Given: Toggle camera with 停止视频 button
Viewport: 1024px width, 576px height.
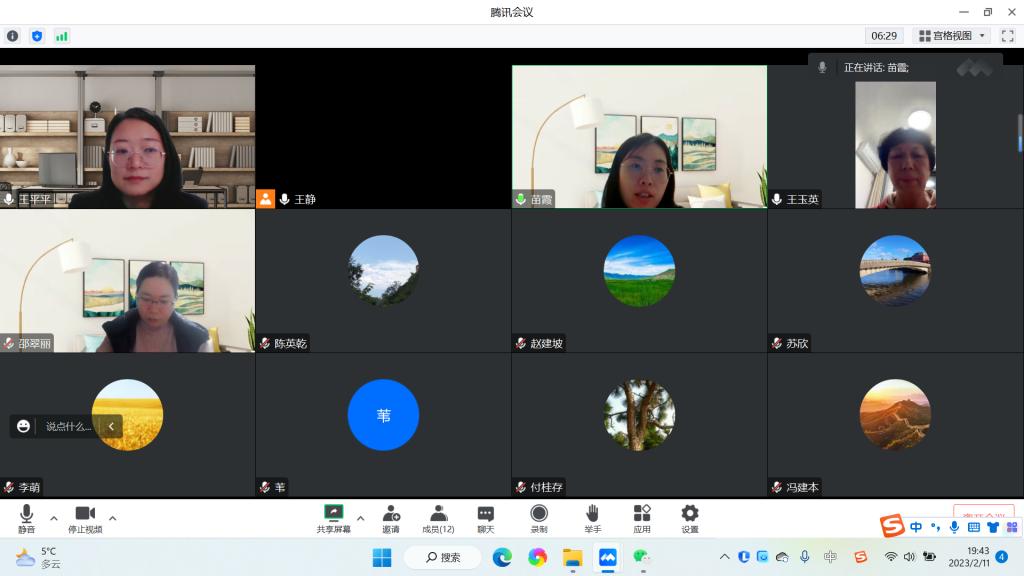Looking at the screenshot, I should [x=85, y=517].
